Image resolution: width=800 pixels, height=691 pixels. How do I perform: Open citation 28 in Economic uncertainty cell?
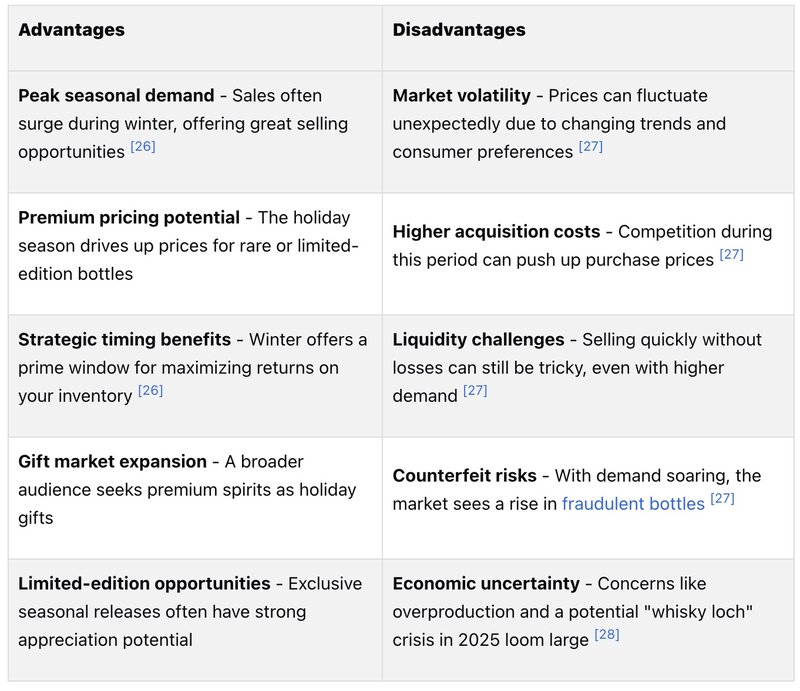607,634
